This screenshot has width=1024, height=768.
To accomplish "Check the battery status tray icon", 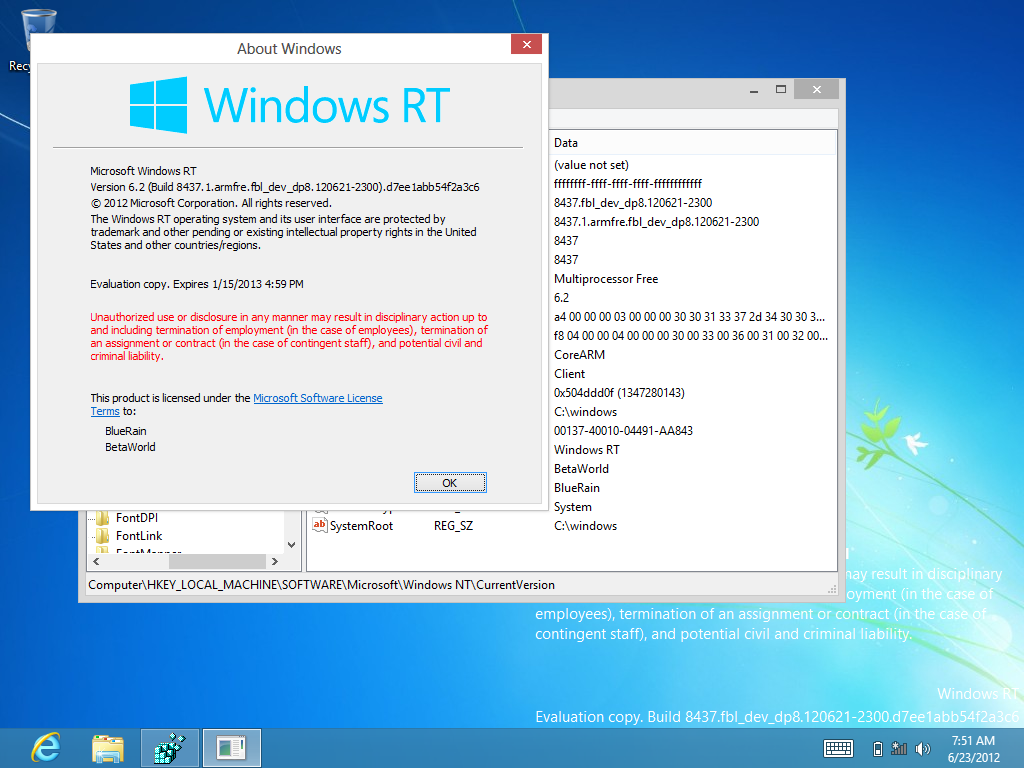I will pyautogui.click(x=878, y=749).
